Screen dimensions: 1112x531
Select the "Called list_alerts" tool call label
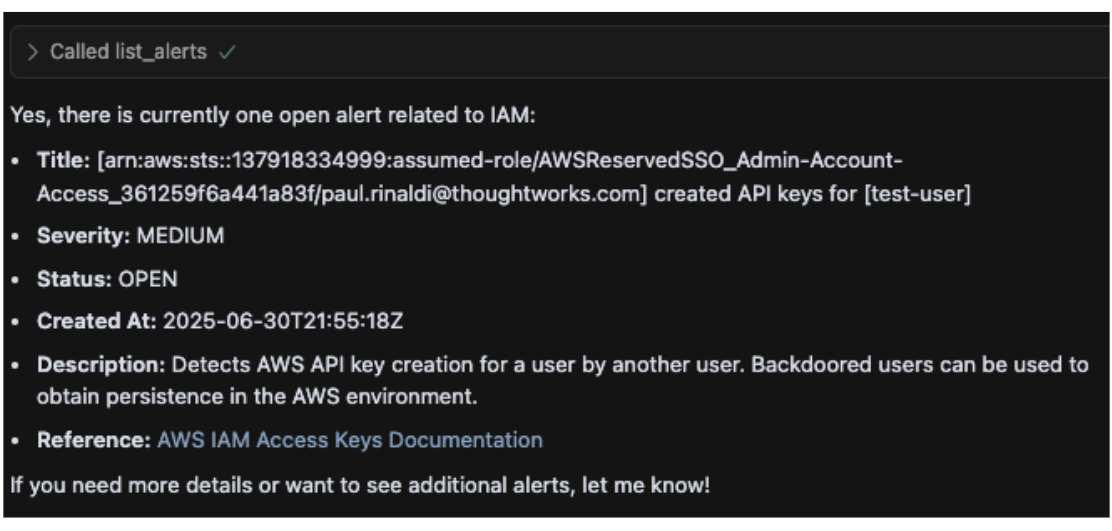128,52
